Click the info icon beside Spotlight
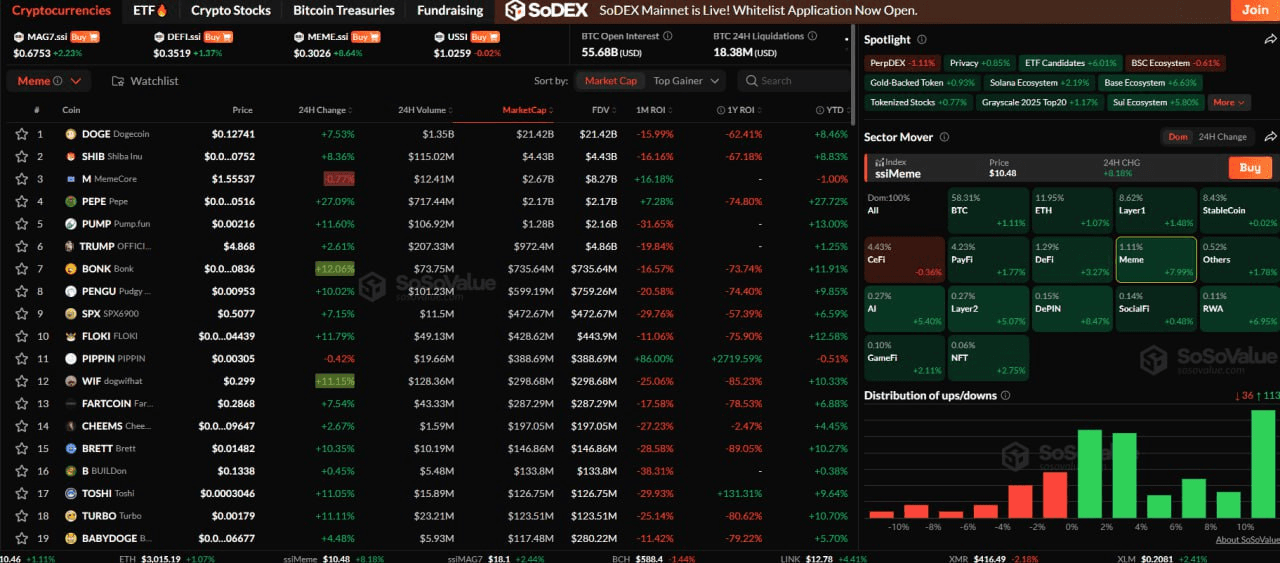 tap(922, 40)
